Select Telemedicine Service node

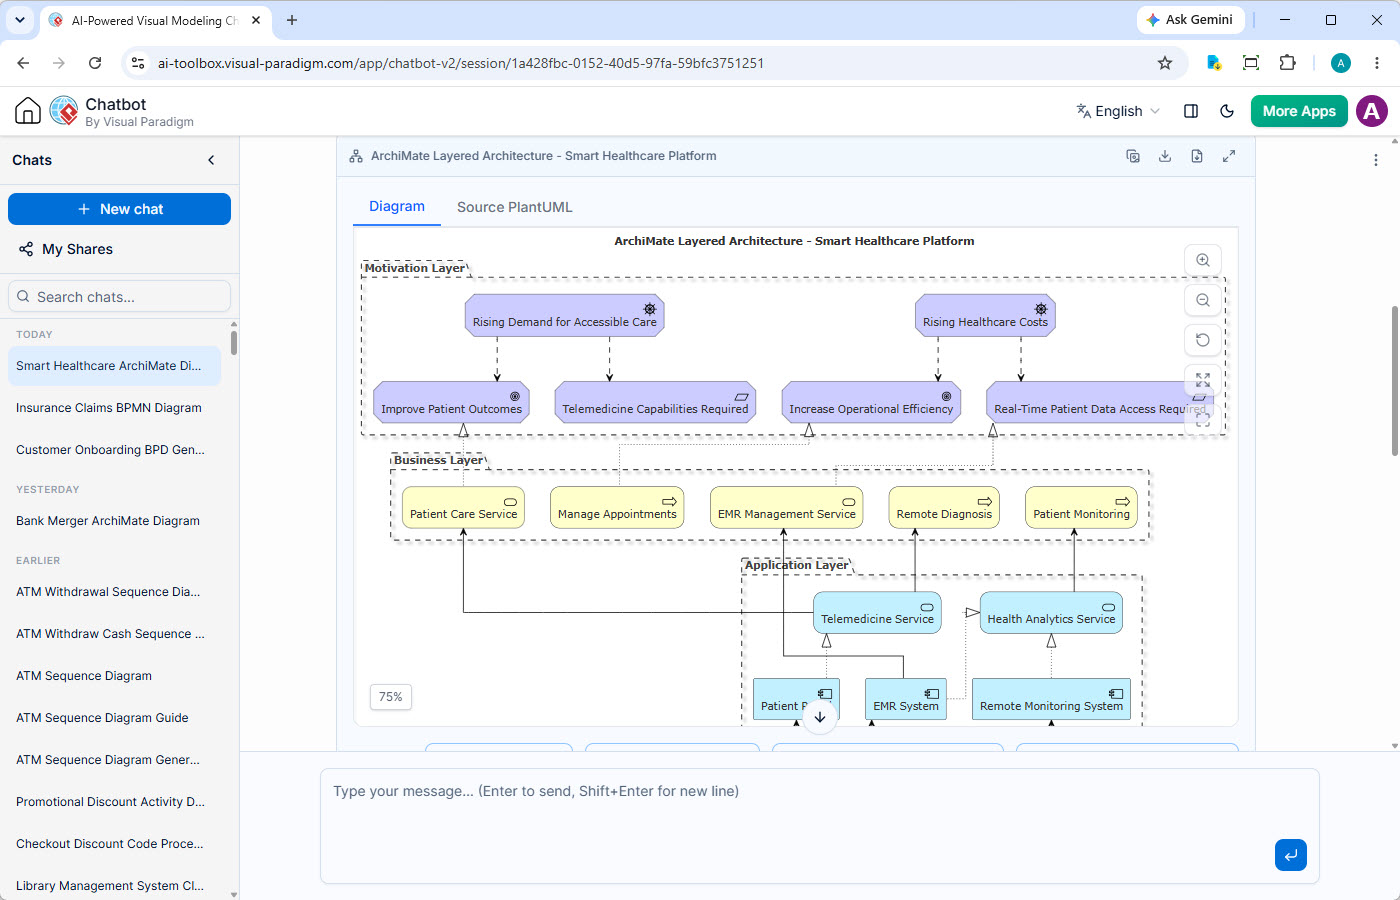(877, 612)
